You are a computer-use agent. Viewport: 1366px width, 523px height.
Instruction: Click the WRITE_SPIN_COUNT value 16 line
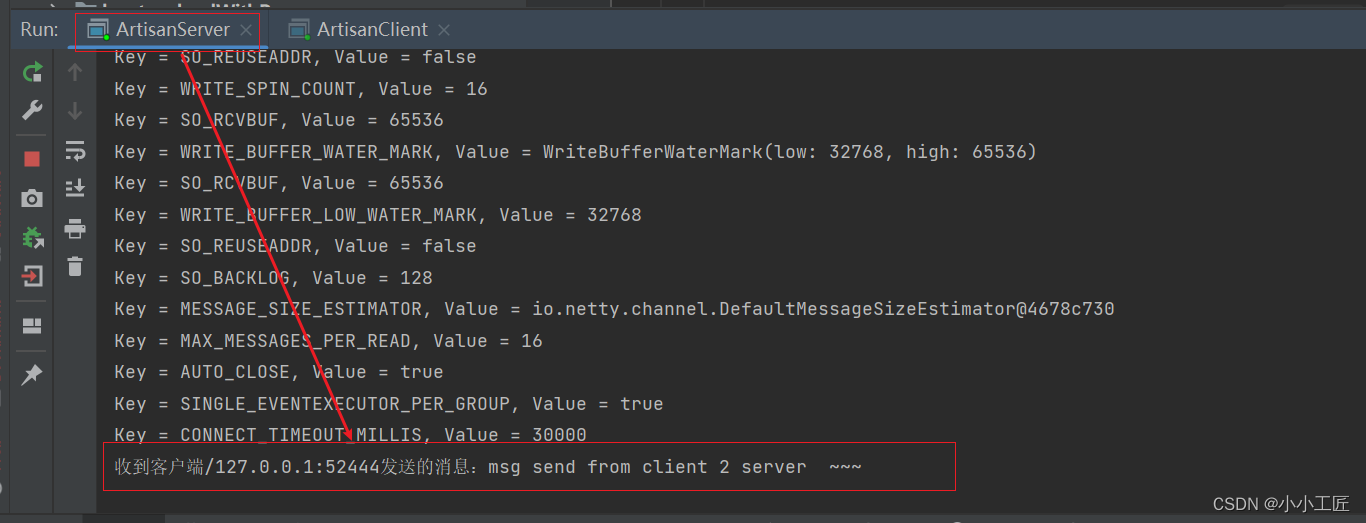point(301,89)
